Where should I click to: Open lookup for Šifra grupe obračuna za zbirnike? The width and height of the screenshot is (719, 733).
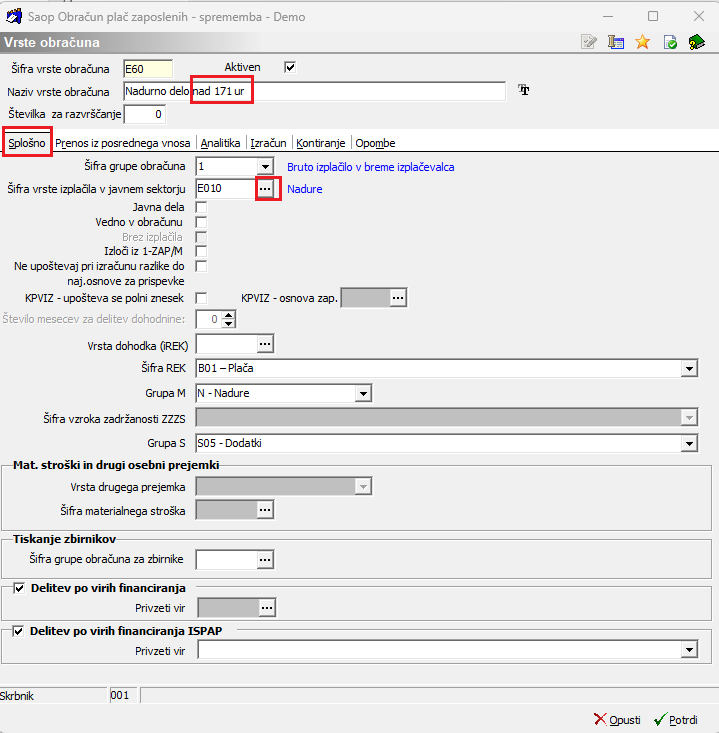click(x=265, y=560)
